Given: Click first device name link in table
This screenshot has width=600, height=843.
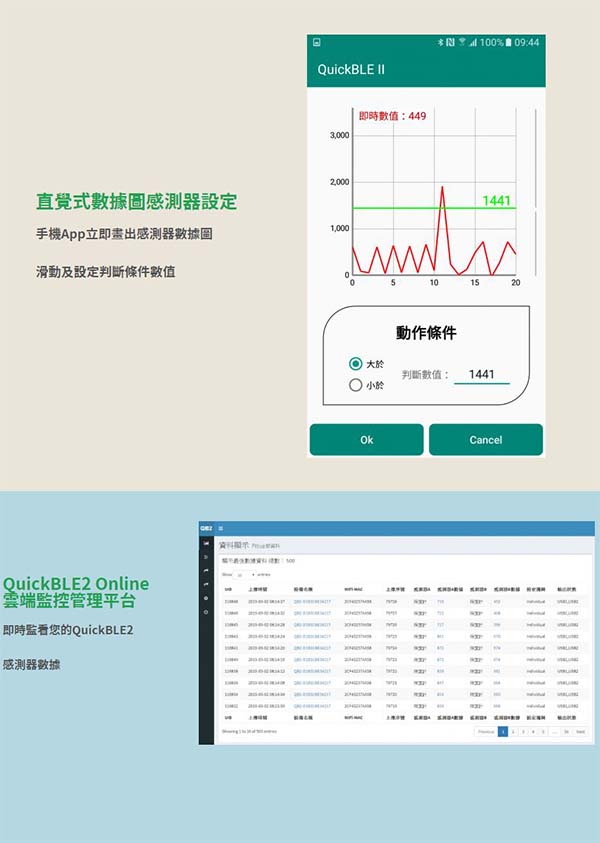Looking at the screenshot, I should click(x=310, y=601).
